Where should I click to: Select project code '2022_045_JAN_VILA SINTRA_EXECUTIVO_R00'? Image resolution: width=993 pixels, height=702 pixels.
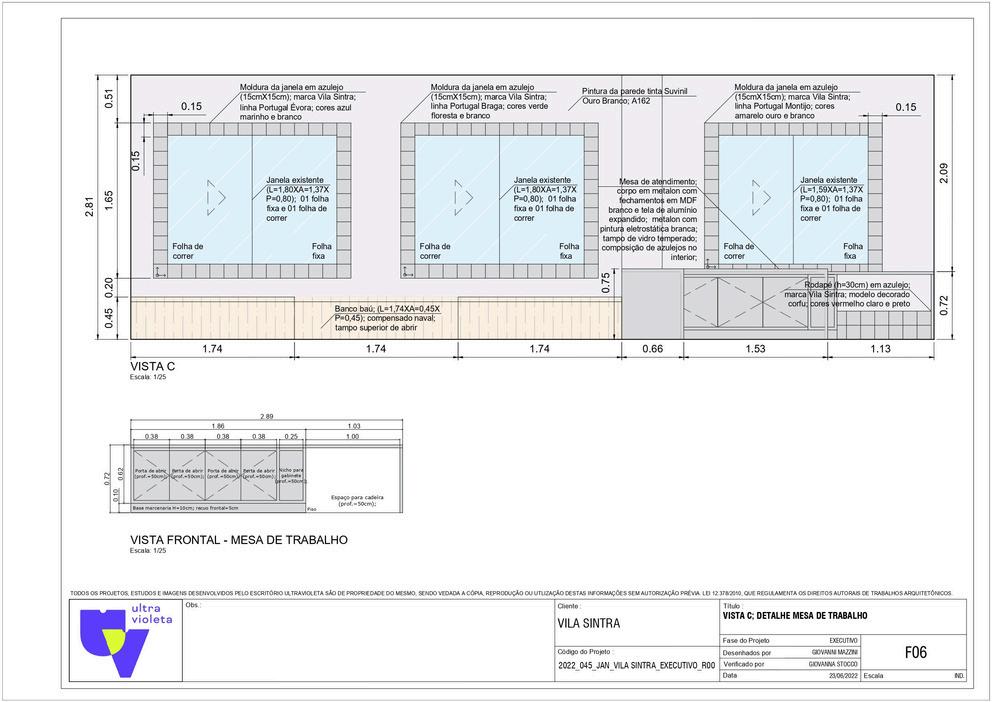(636, 666)
